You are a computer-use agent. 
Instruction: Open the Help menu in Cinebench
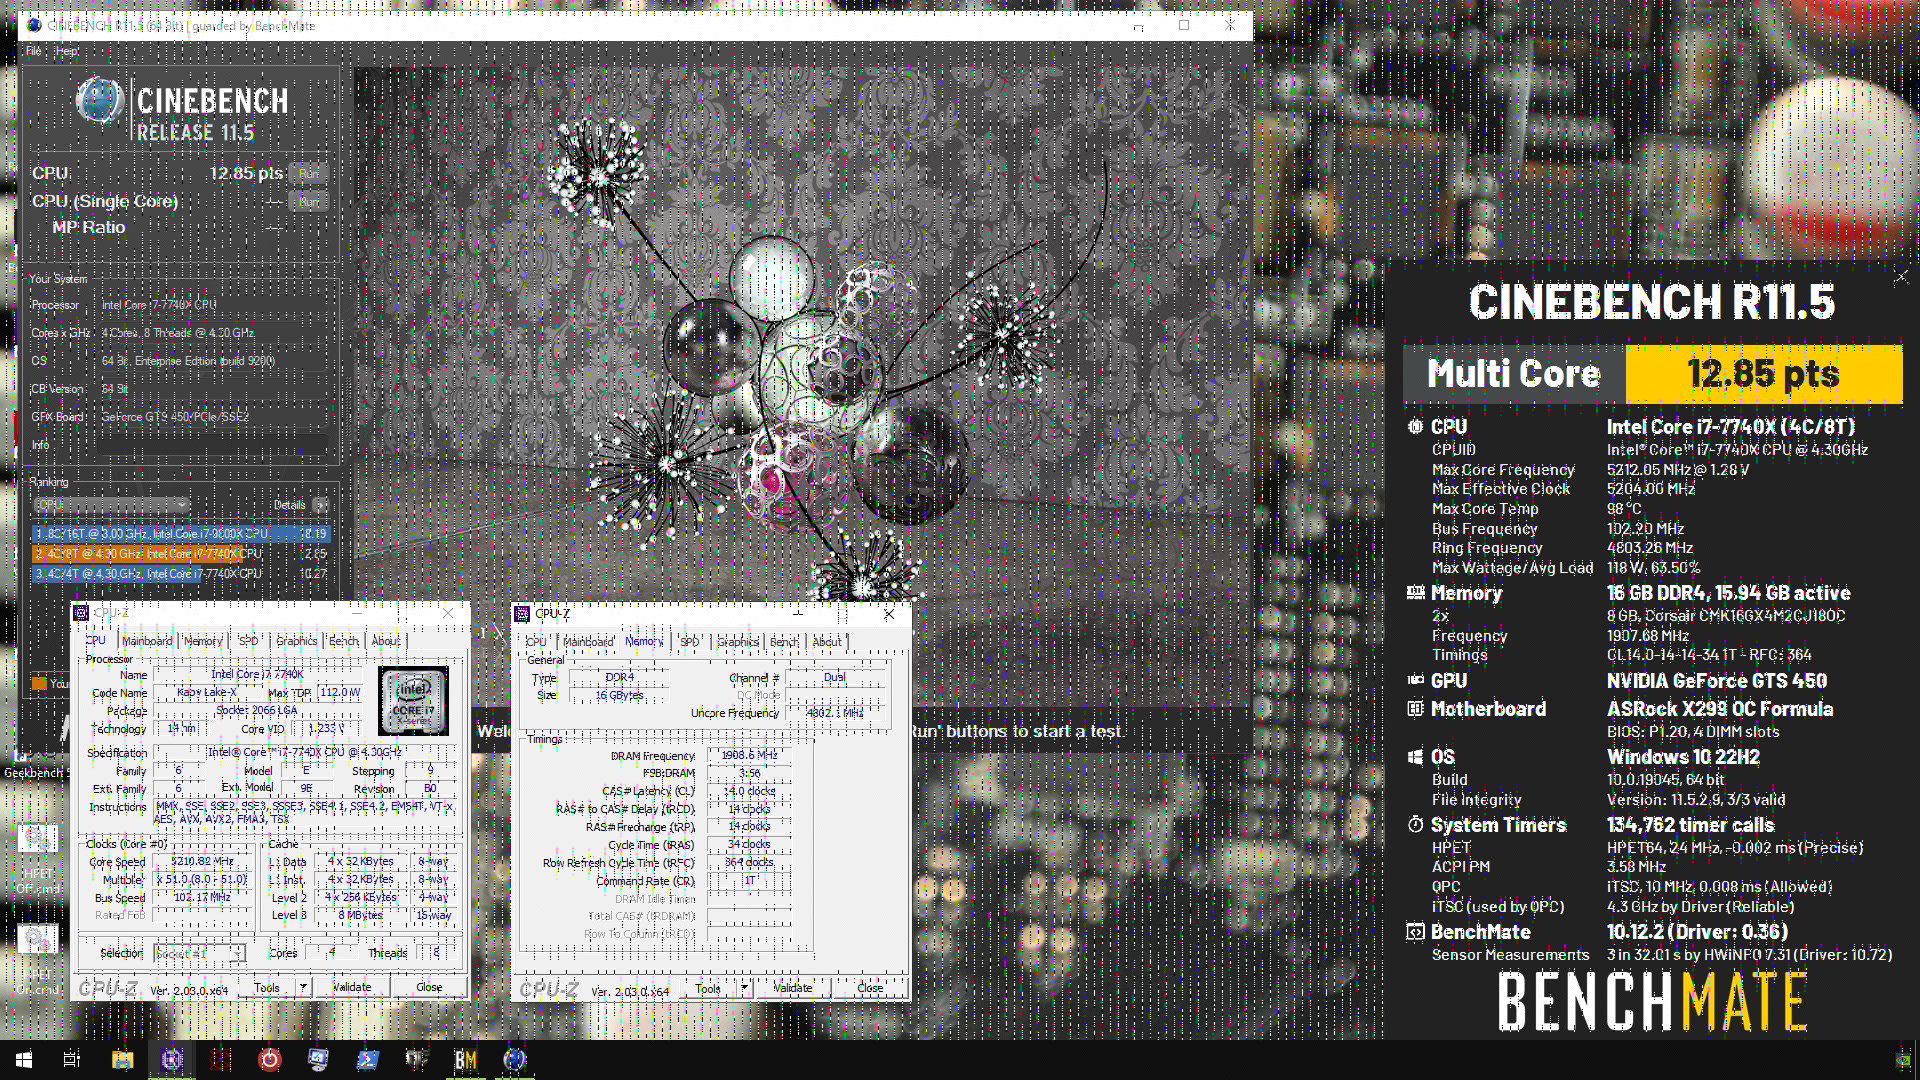coord(67,51)
